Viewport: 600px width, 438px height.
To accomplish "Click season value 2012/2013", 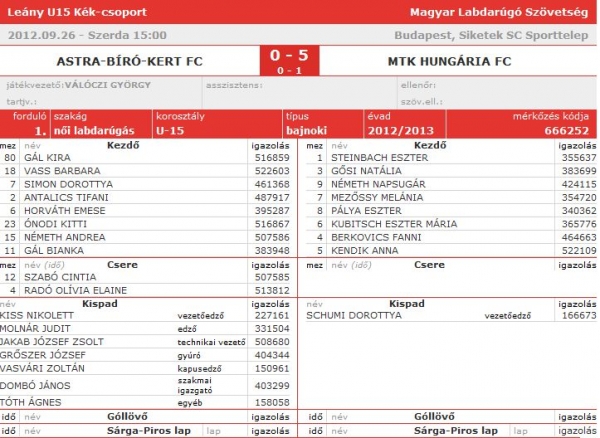I will (401, 131).
